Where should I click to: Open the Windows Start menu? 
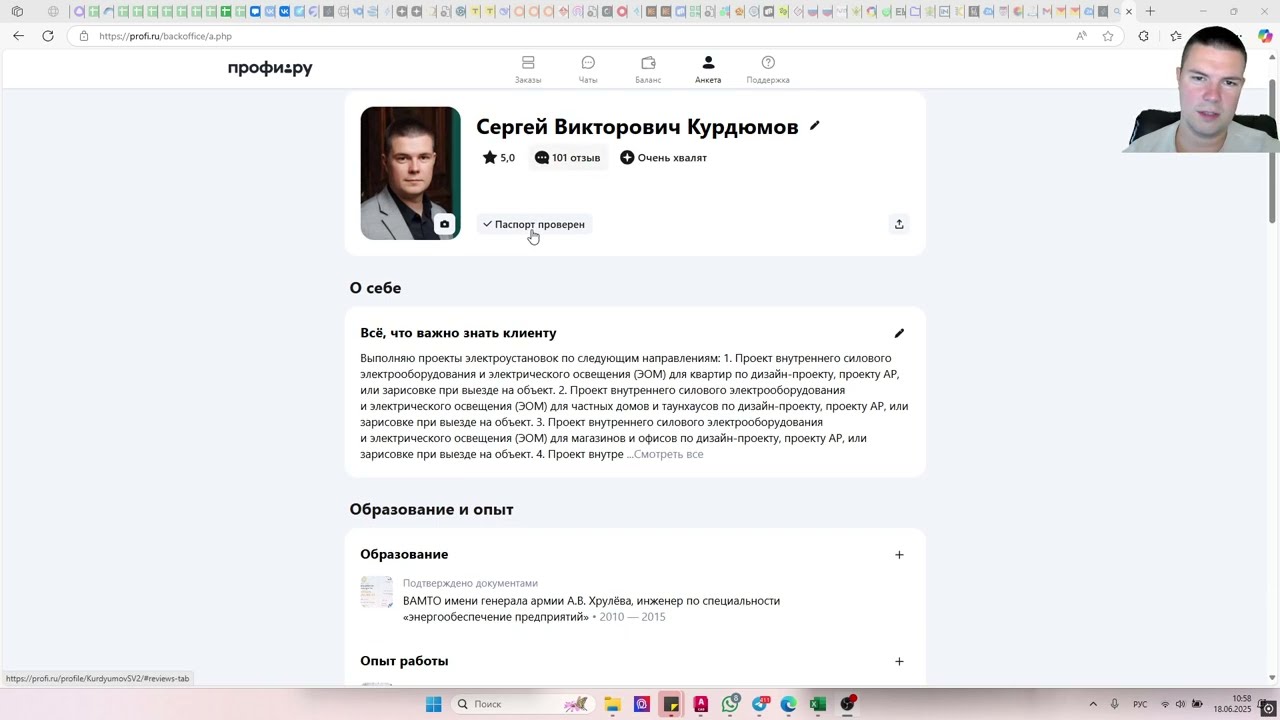click(x=433, y=704)
